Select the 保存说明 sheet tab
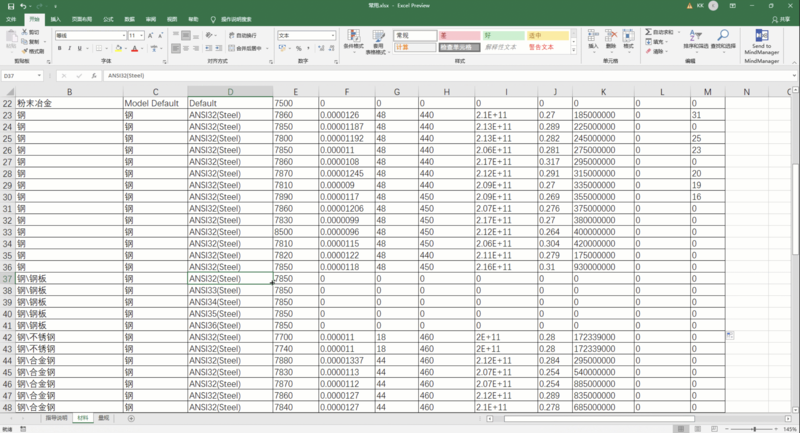800x433 pixels. (x=56, y=418)
